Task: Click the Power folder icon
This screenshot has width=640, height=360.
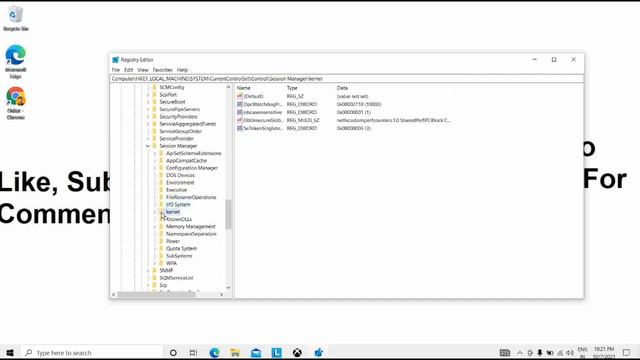Action: [161, 241]
